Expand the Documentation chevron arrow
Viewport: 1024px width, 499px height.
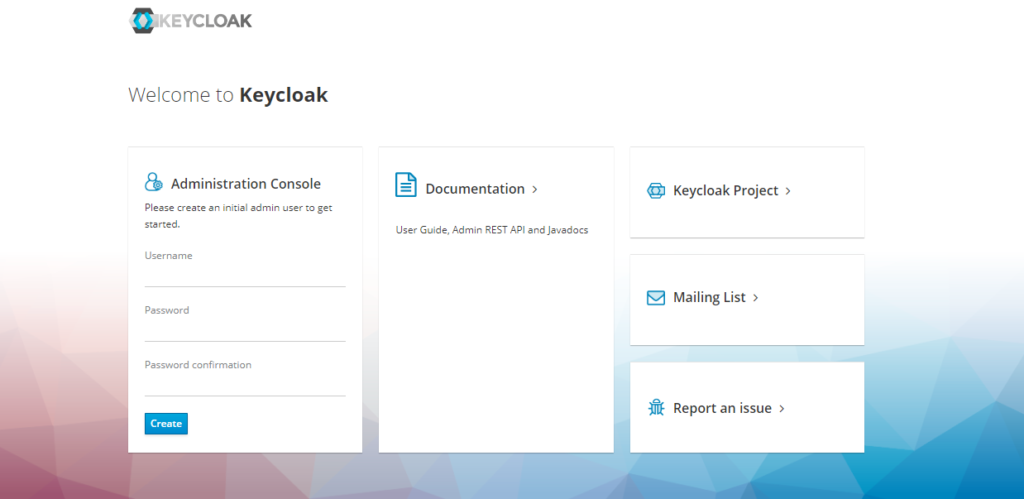534,189
